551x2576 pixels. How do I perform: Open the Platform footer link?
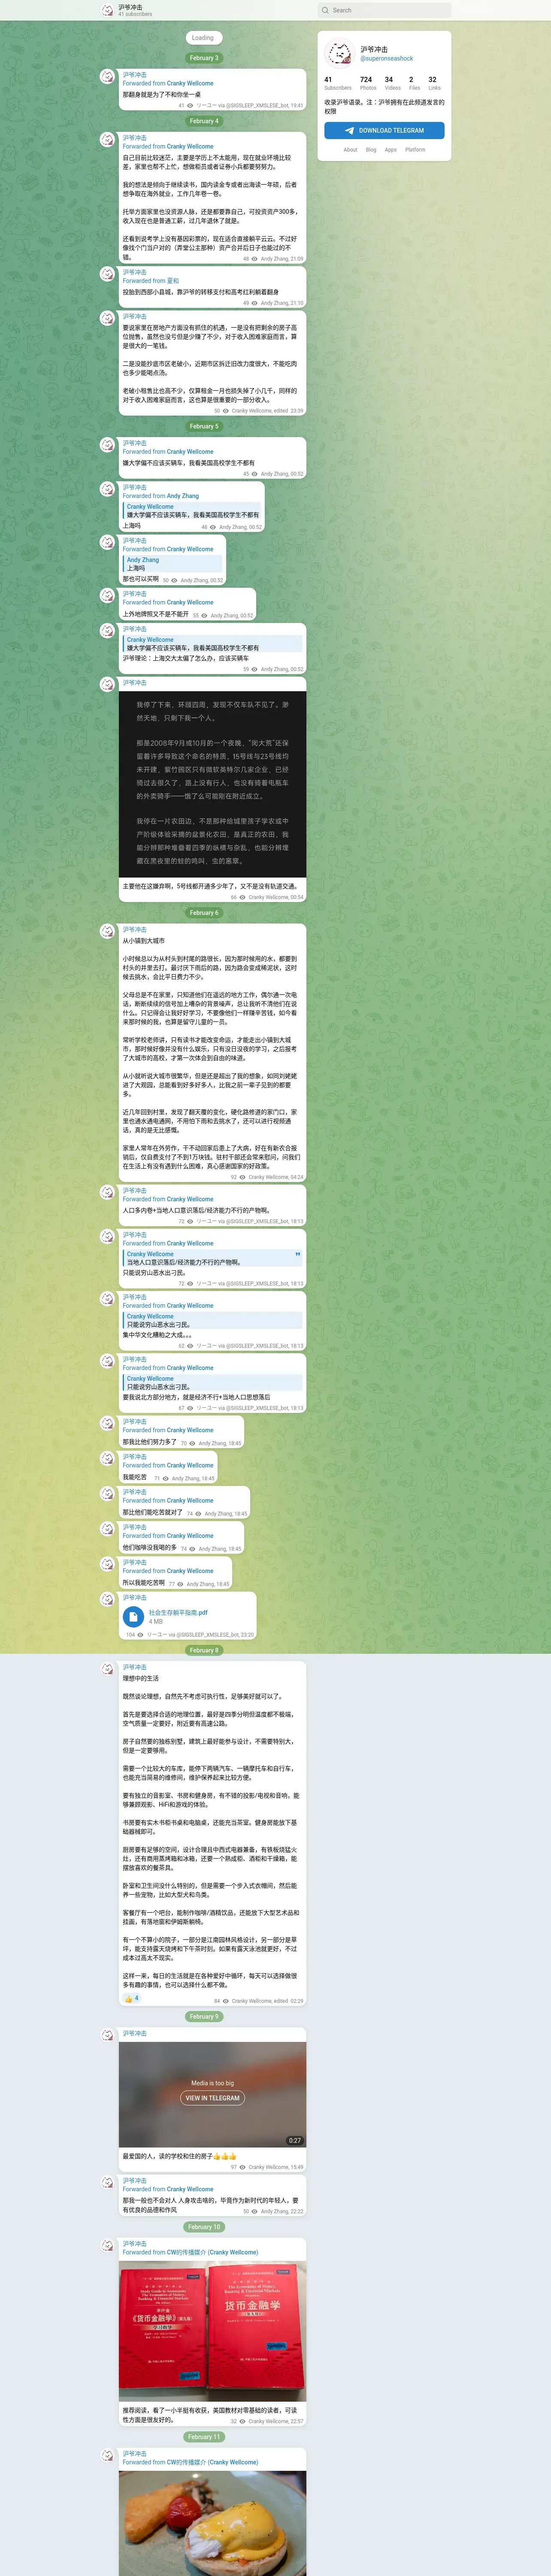(x=415, y=150)
